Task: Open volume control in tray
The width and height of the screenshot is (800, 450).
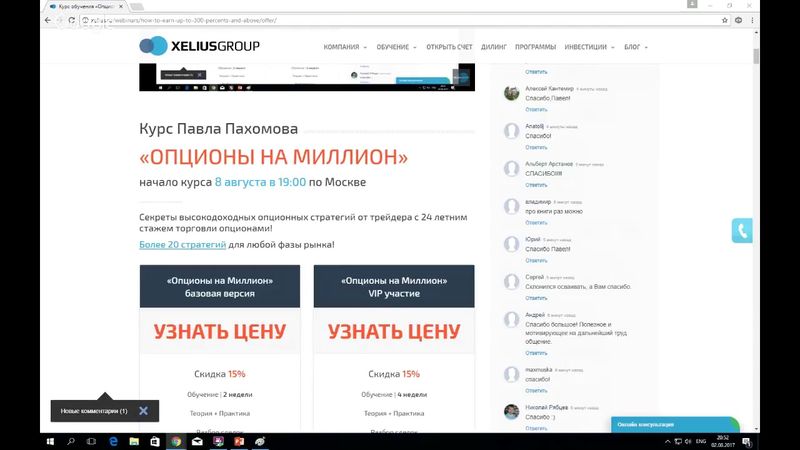Action: point(688,441)
